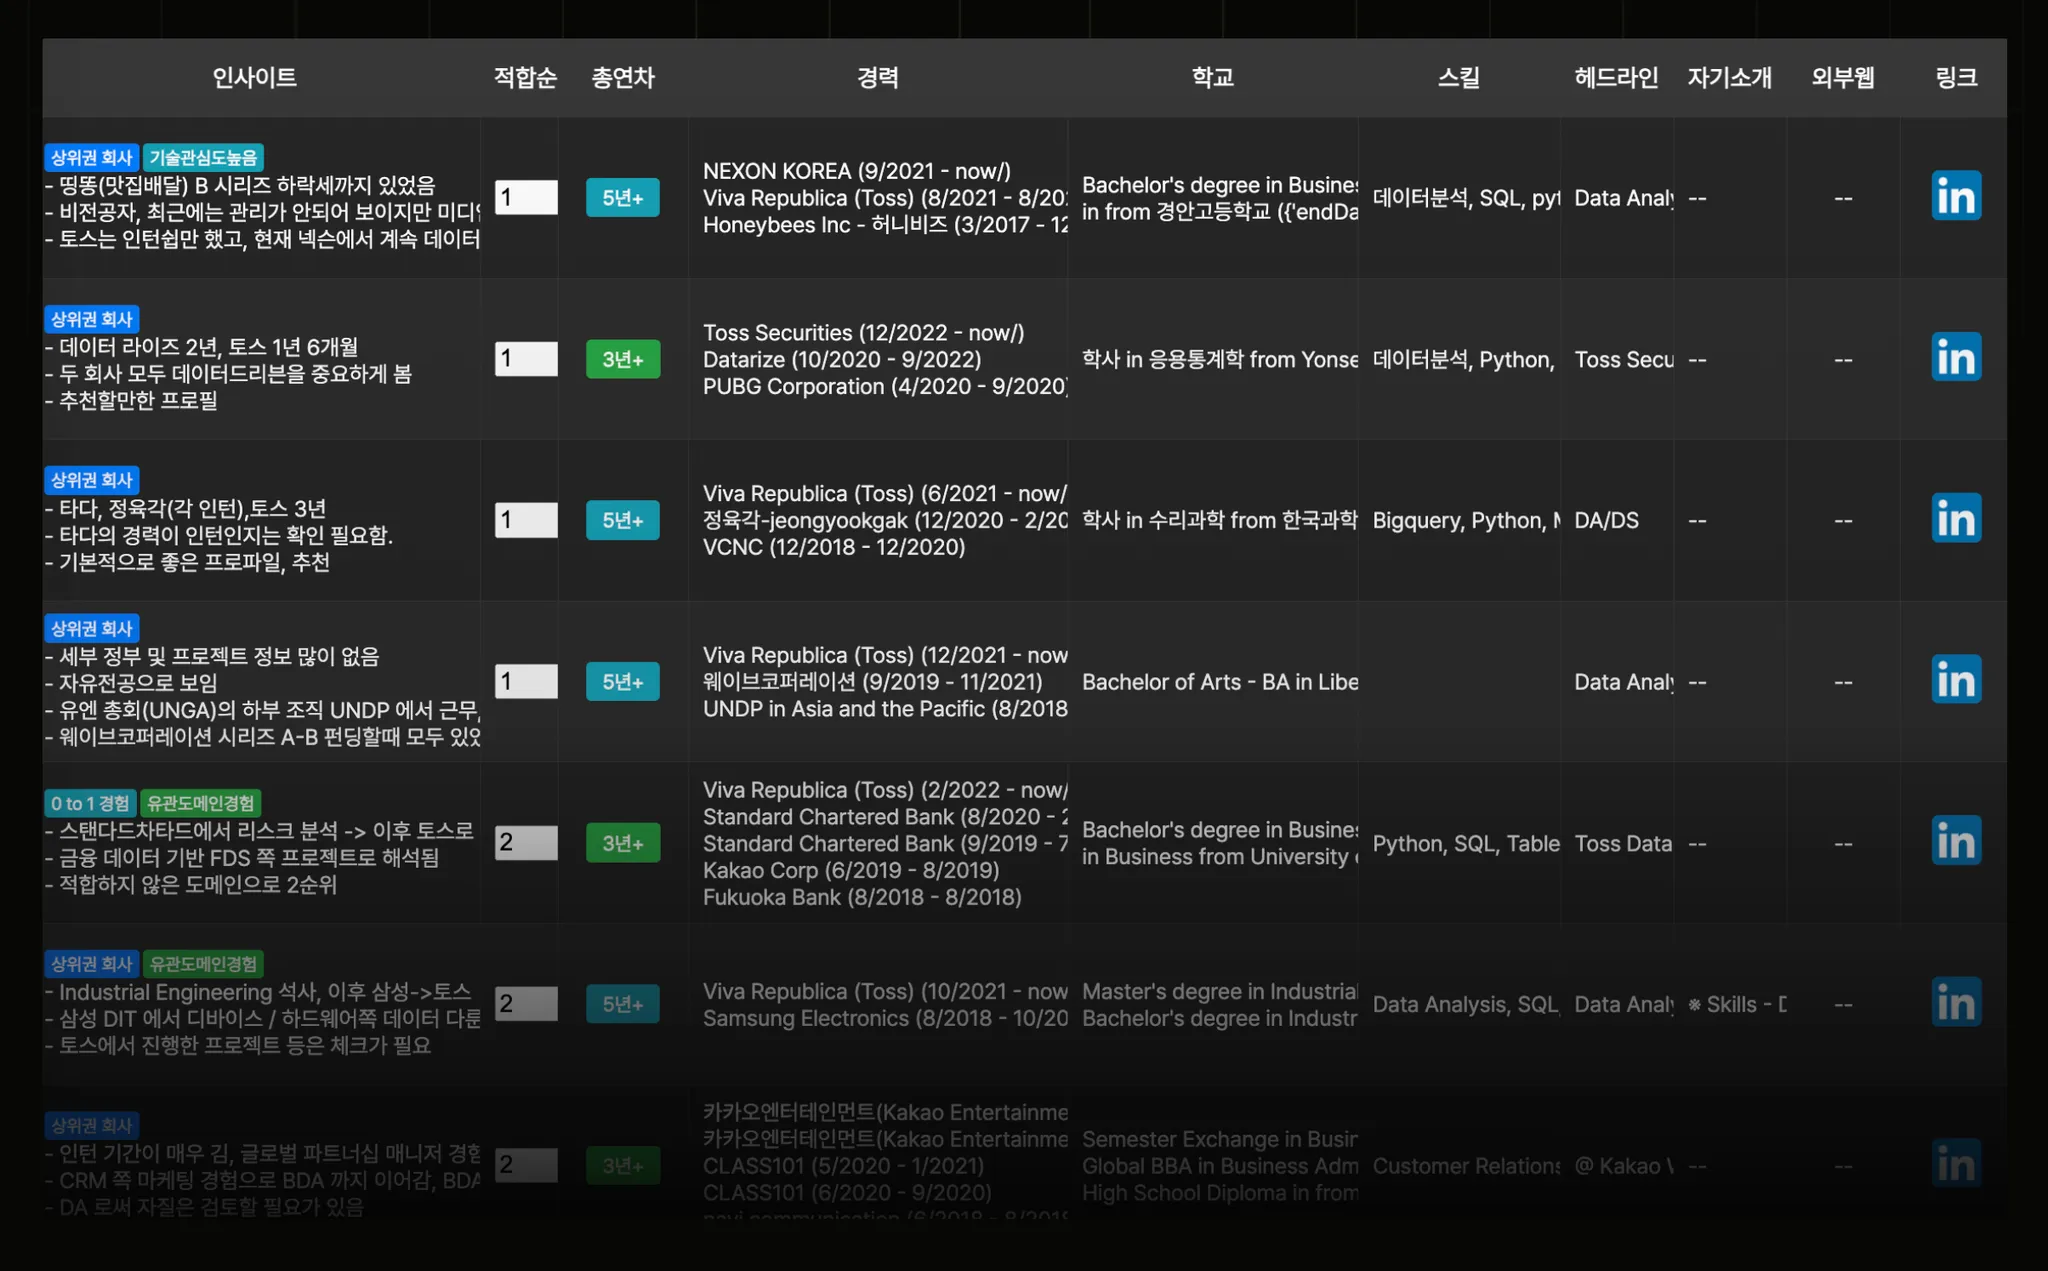The width and height of the screenshot is (2048, 1271).
Task: Click rank input in Standard Chartered row
Action: (x=526, y=842)
